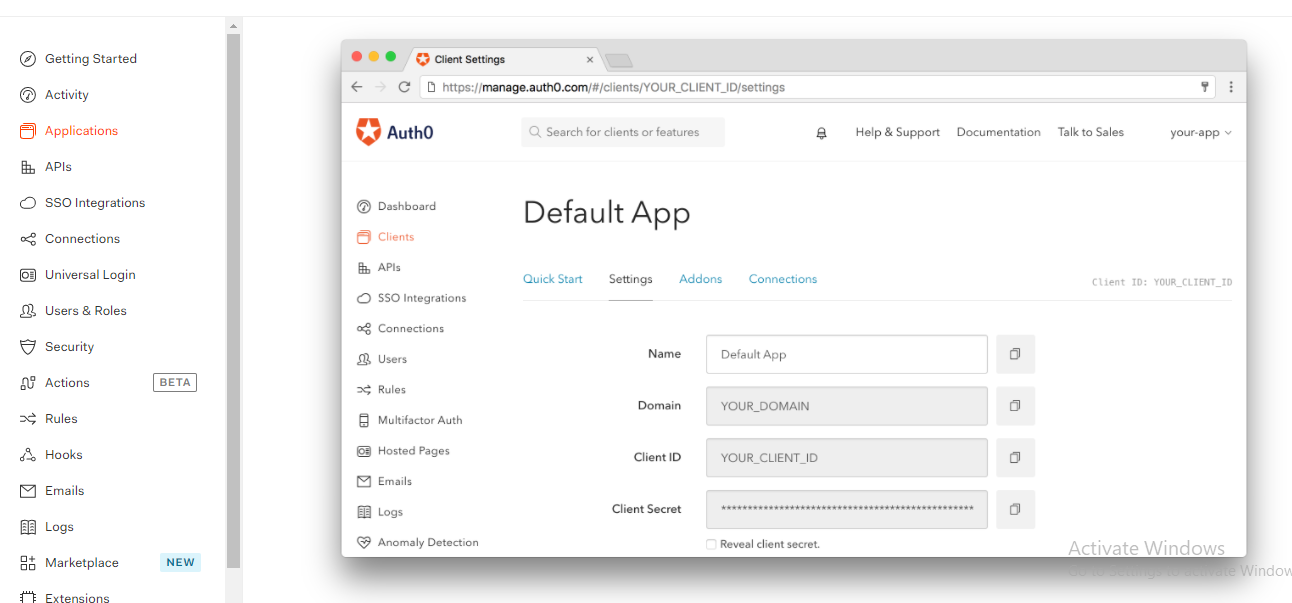Click the Name field containing Default App
The width and height of the screenshot is (1292, 603).
847,354
